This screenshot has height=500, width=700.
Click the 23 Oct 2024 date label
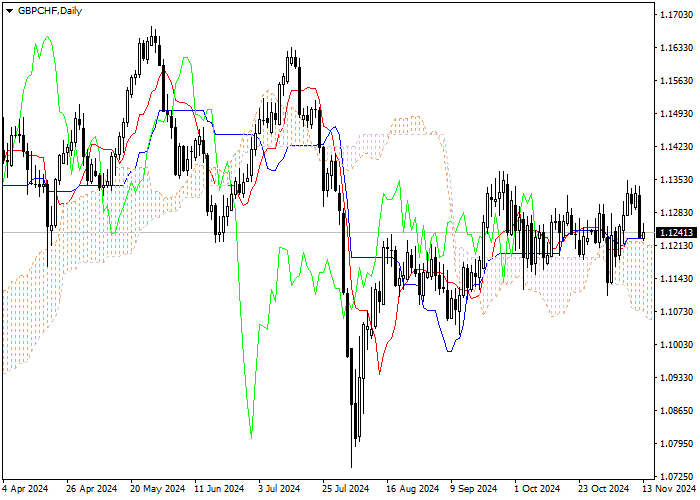[604, 489]
